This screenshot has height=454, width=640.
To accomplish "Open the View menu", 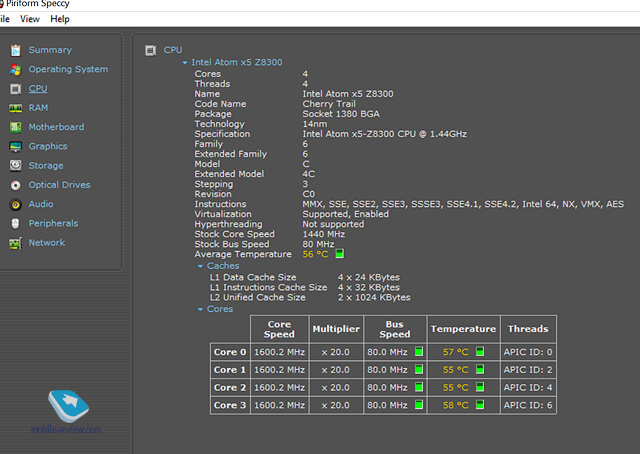I will (30, 19).
